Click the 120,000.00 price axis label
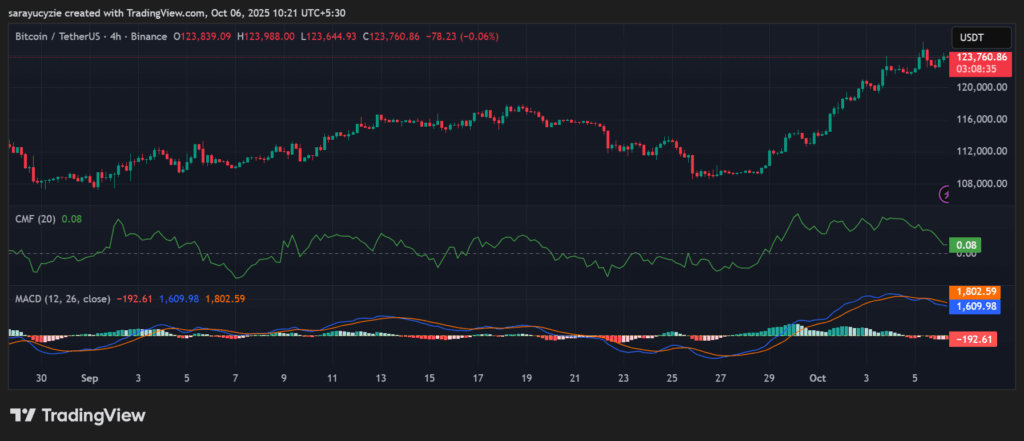 981,87
